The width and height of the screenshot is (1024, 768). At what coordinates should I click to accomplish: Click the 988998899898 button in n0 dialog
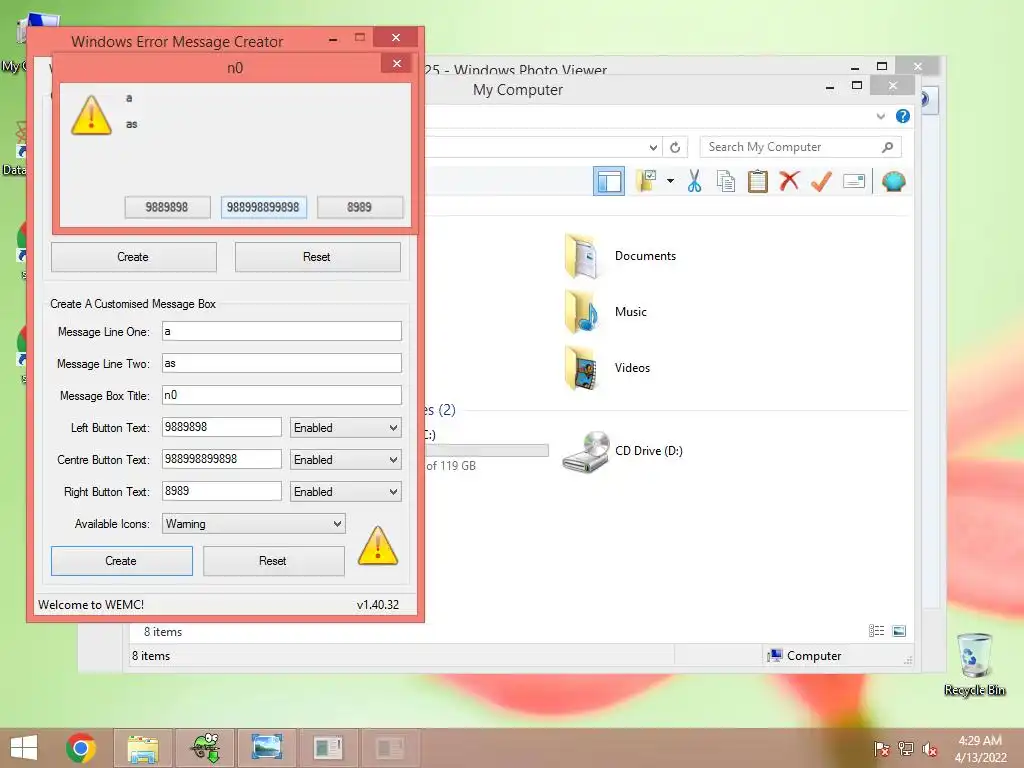coord(263,207)
